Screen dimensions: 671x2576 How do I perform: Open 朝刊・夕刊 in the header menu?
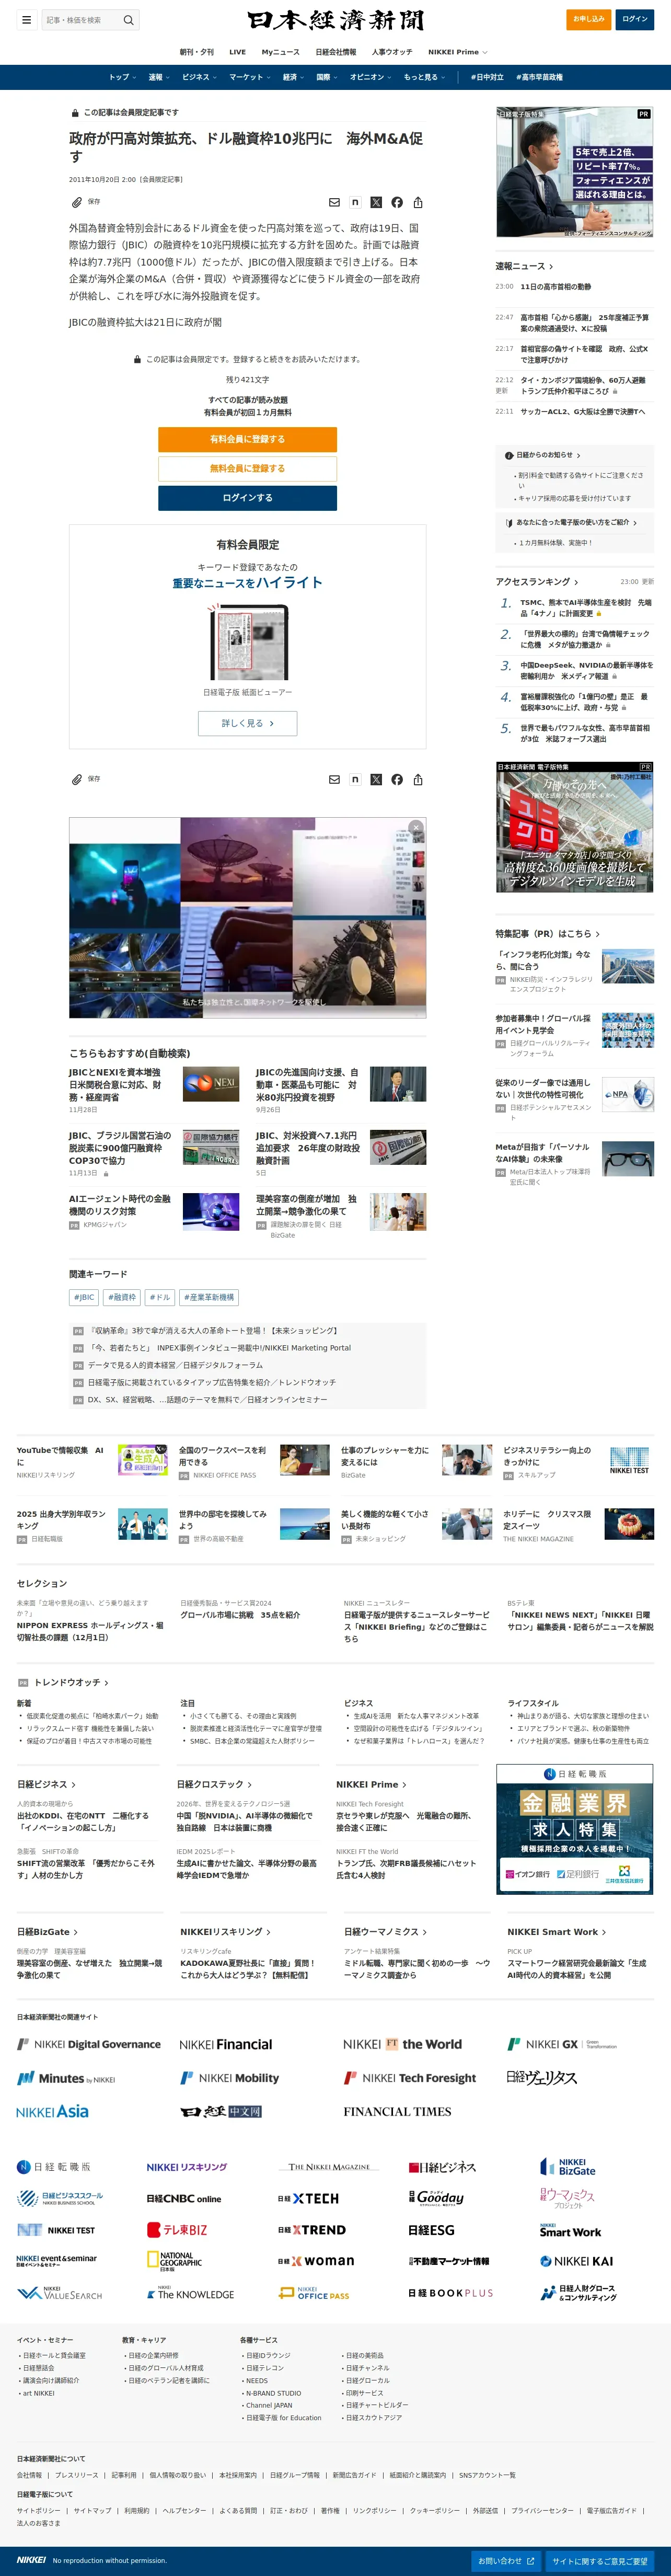[196, 52]
